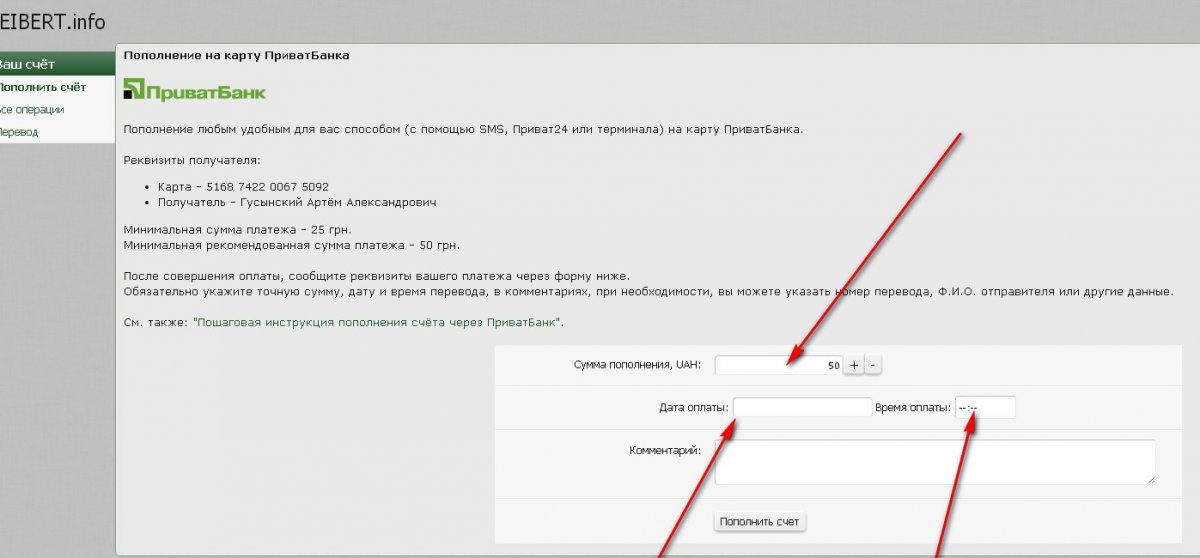
Task: Decrease amount with the minus button
Action: click(x=873, y=366)
